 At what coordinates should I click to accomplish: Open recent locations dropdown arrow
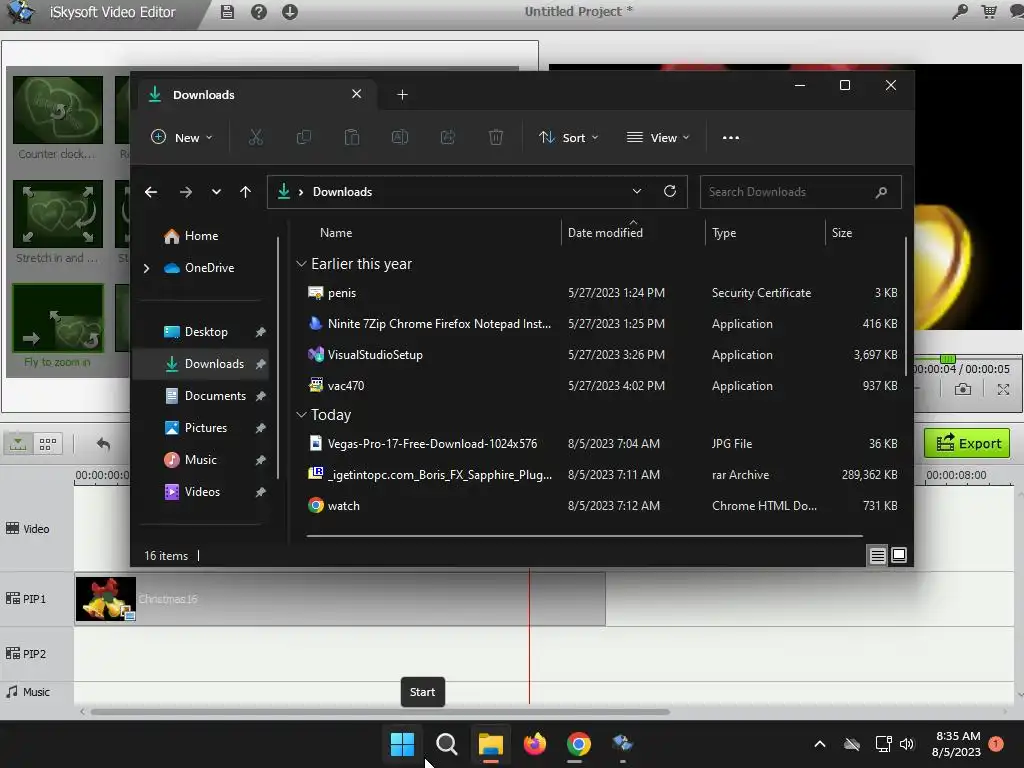pos(216,192)
